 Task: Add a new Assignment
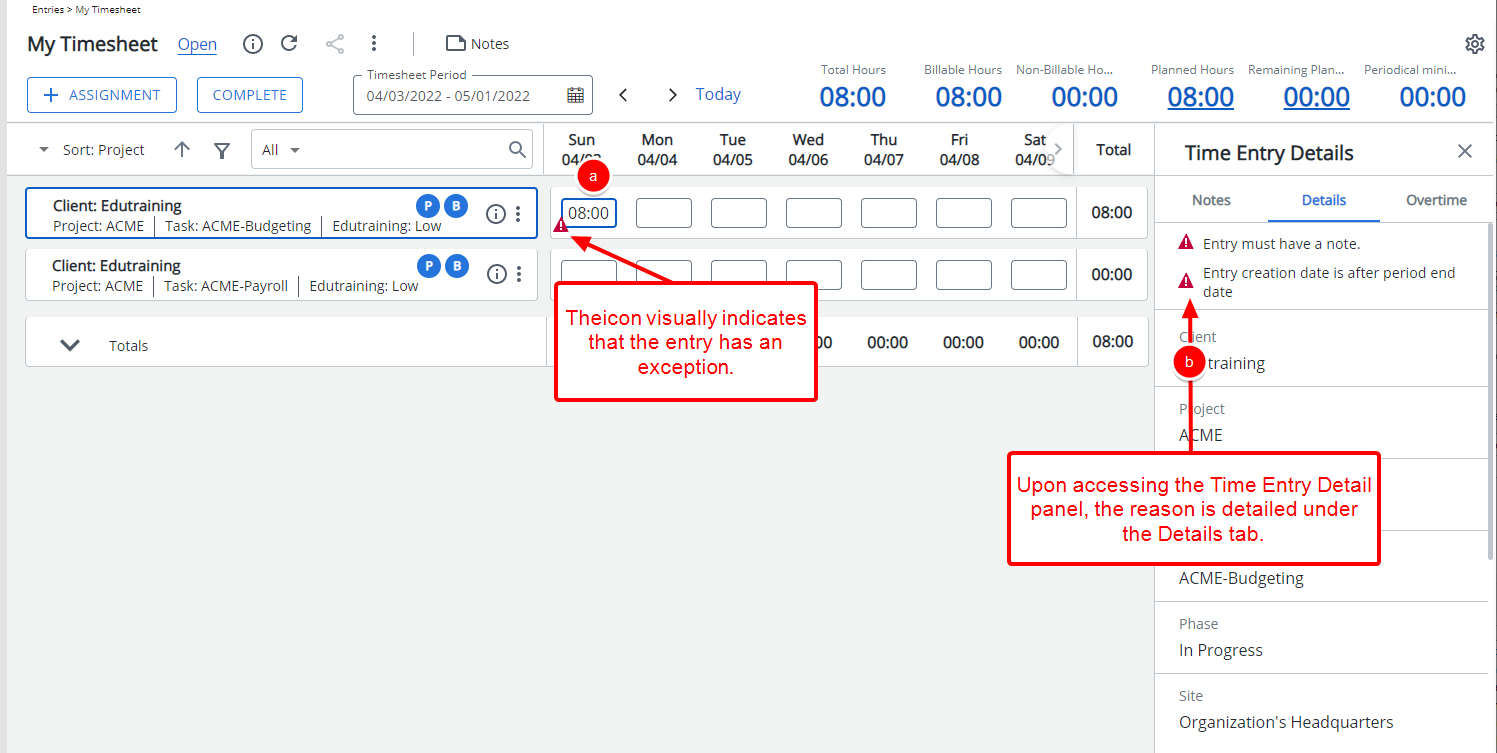[x=102, y=95]
